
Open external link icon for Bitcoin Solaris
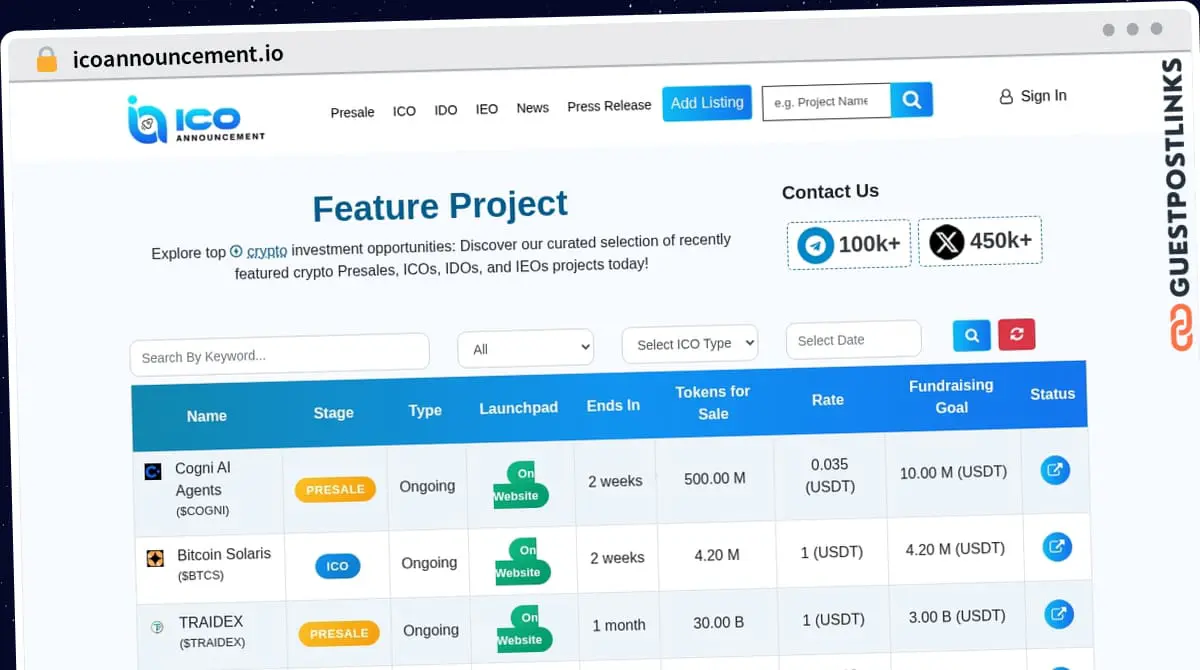[1057, 546]
